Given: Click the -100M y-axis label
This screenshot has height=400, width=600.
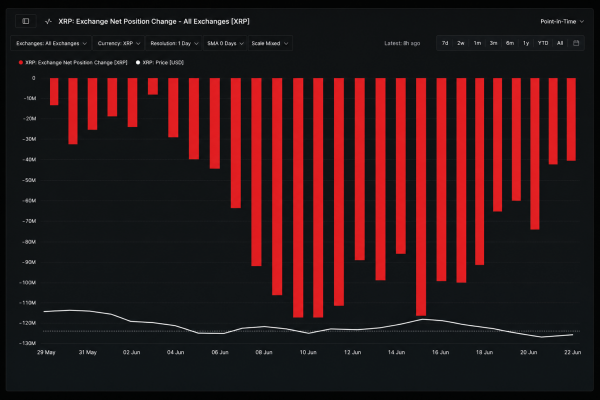Looking at the screenshot, I should [x=27, y=282].
